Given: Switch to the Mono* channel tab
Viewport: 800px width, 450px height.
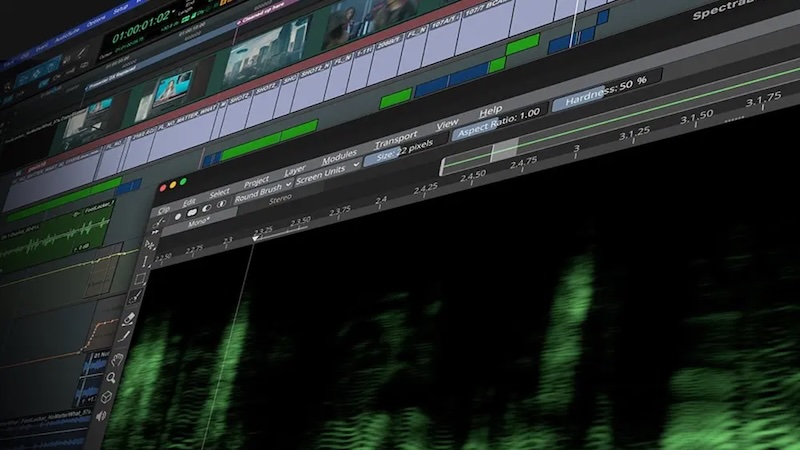Looking at the screenshot, I should [198, 222].
